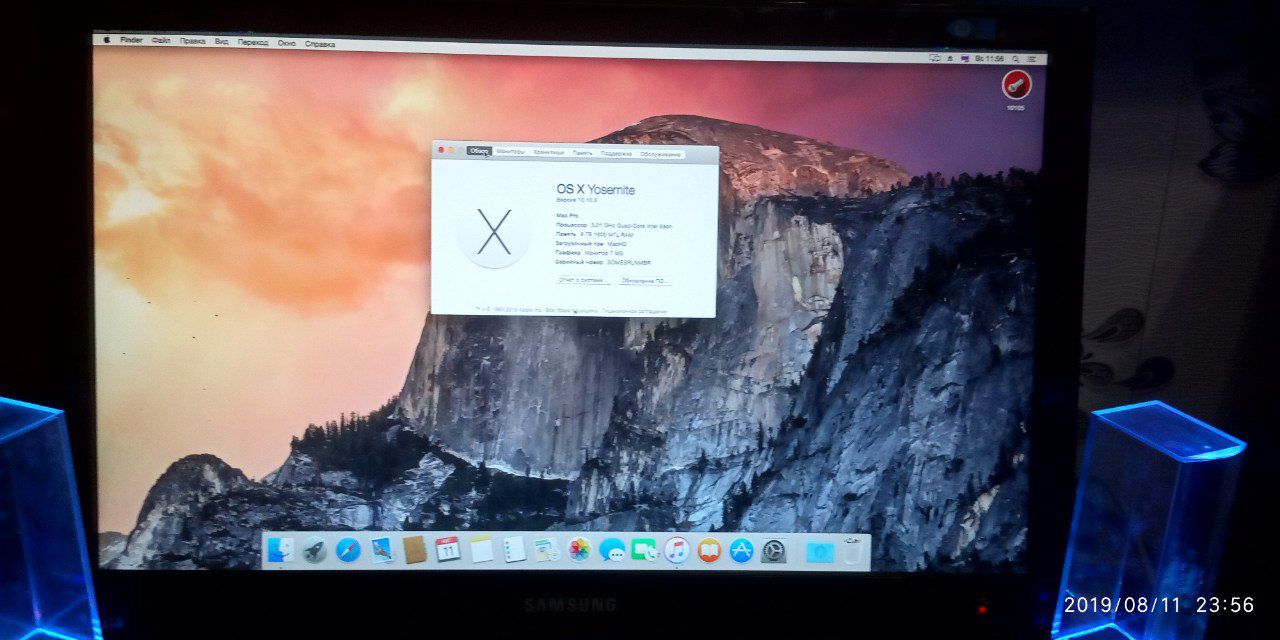
Task: Open Calendar icon in Dock
Action: click(448, 549)
